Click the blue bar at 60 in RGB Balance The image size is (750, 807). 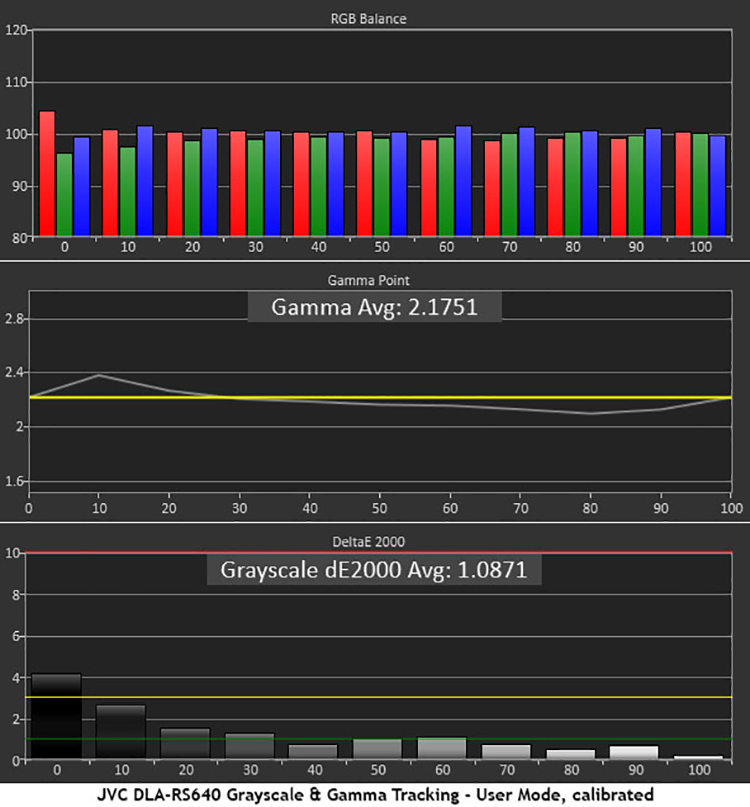[x=463, y=181]
